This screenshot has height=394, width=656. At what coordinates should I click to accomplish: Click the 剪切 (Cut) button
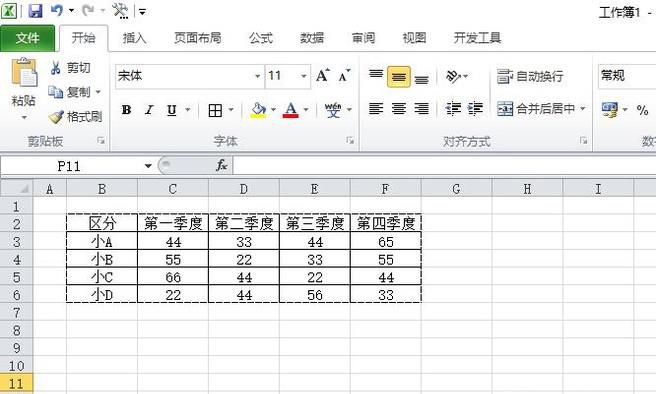(x=70, y=68)
